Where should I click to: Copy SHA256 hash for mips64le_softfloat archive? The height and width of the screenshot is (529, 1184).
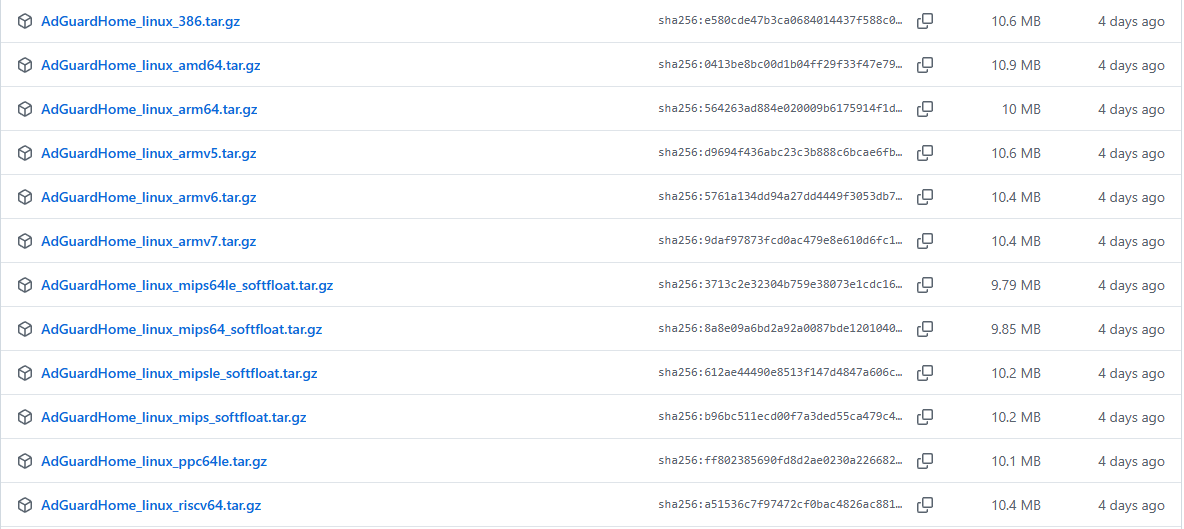coord(925,285)
